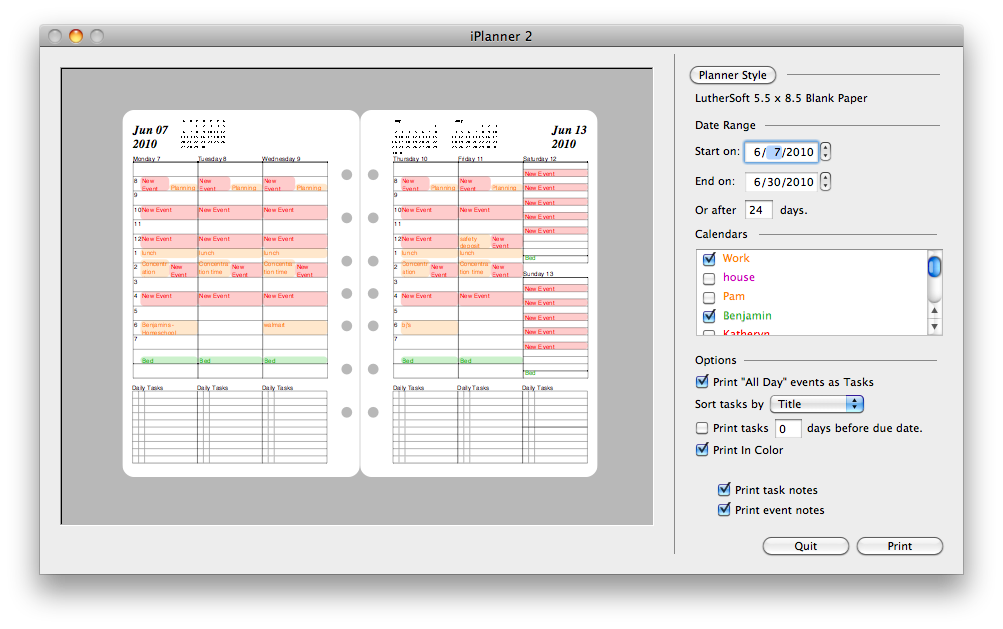Adjust the End on date stepper
Image resolution: width=1003 pixels, height=629 pixels.
pos(826,182)
